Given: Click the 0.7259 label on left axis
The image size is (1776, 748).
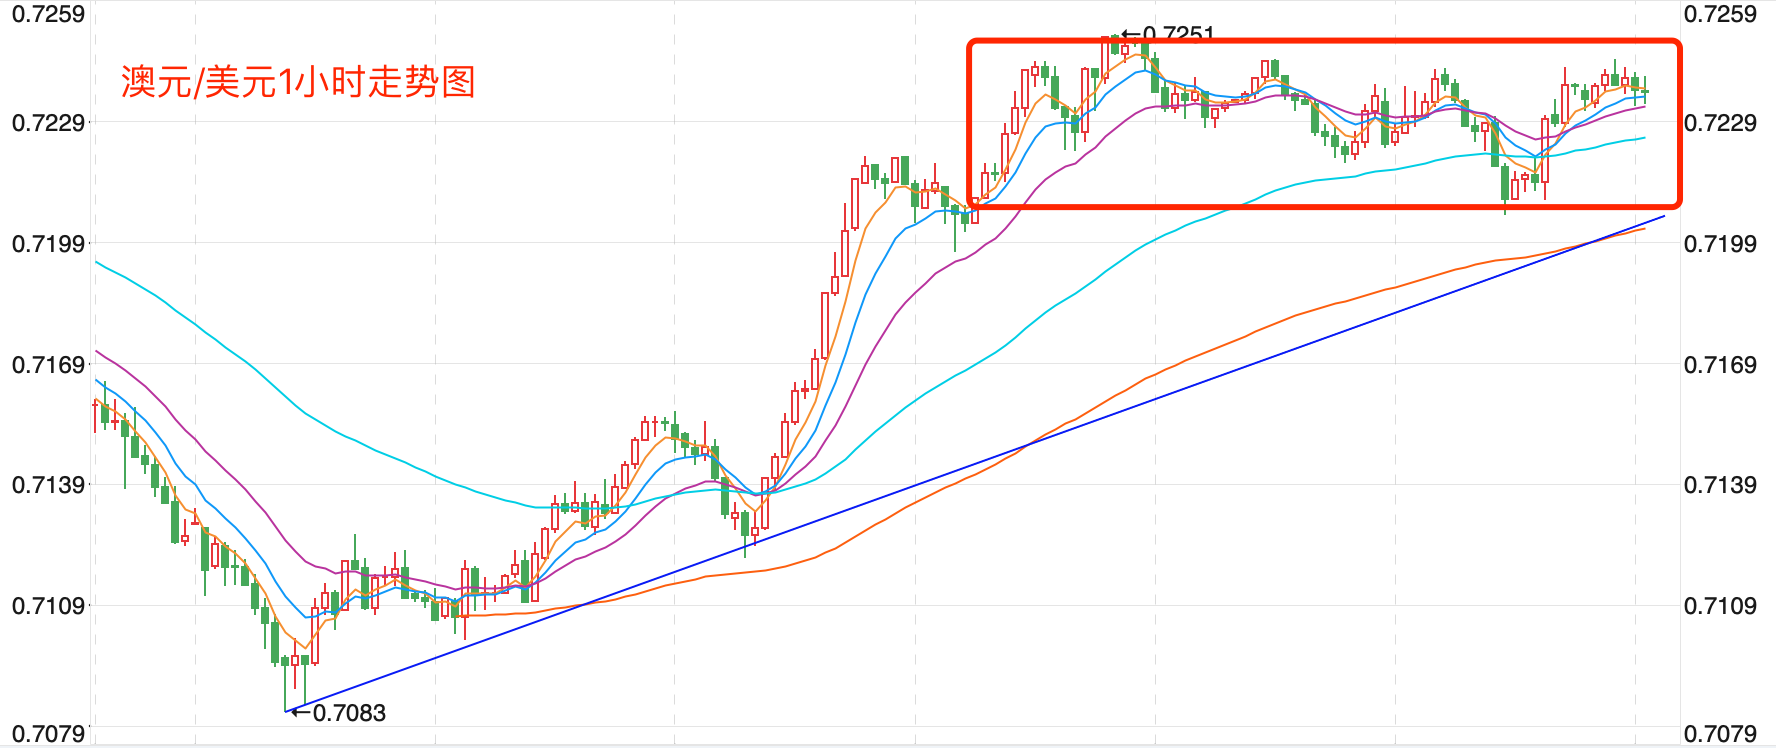Looking at the screenshot, I should (x=48, y=14).
